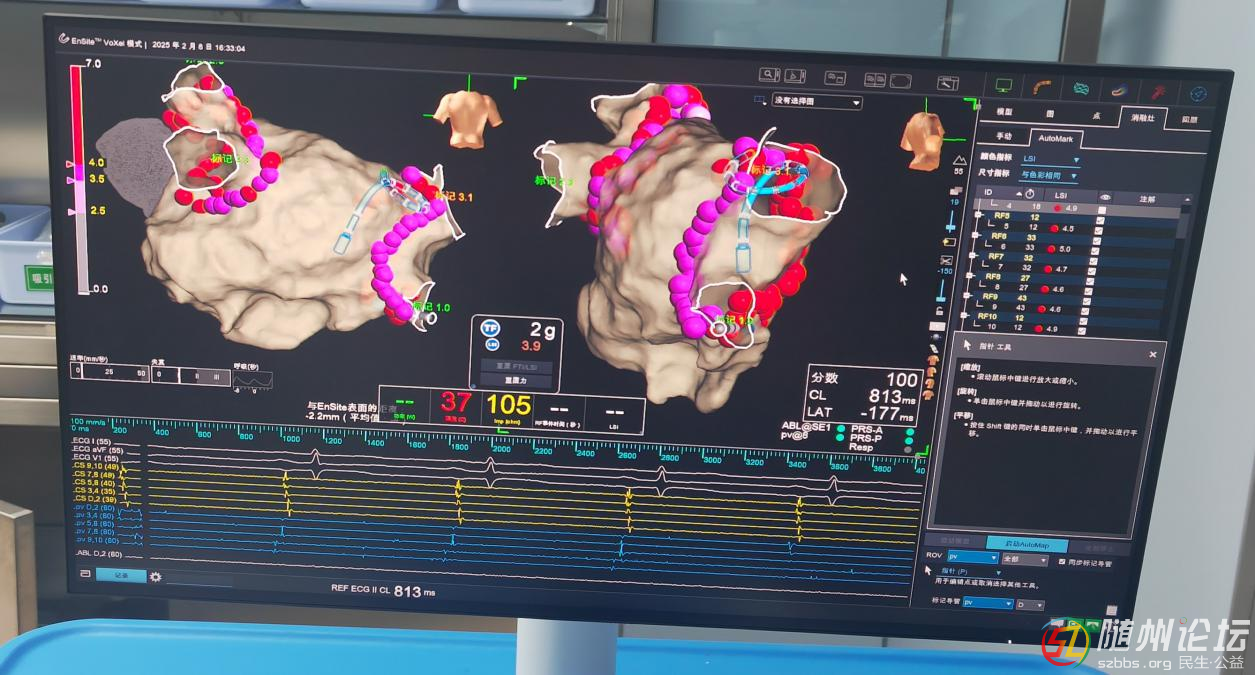Collapse the RF9 tree node
Viewport: 1255px width, 675px height.
966,295
